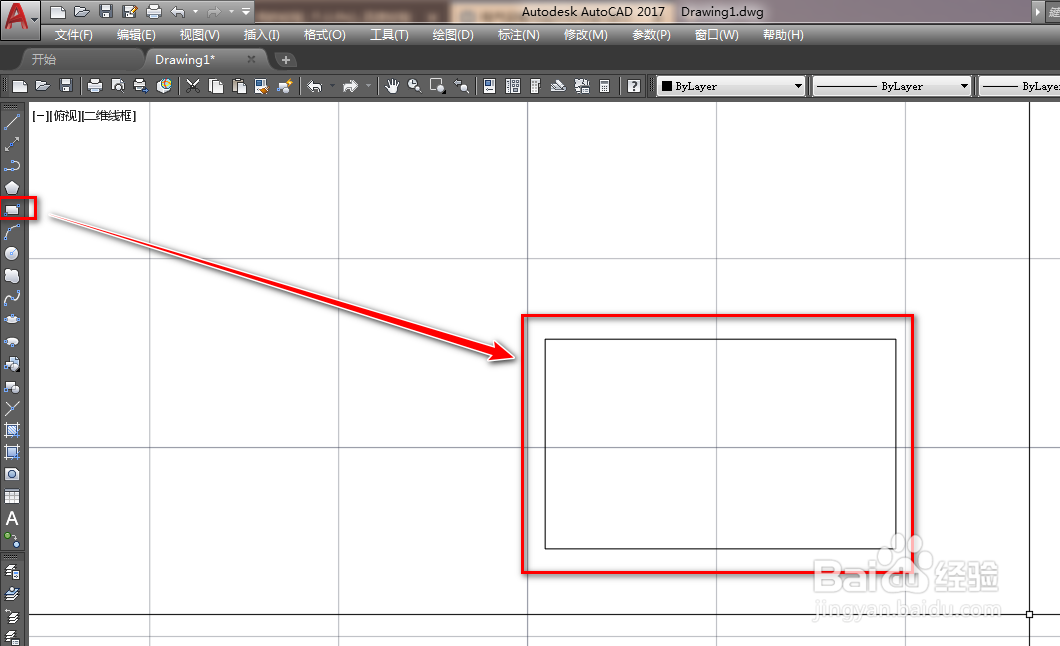Select the Point tool

pos(11,408)
